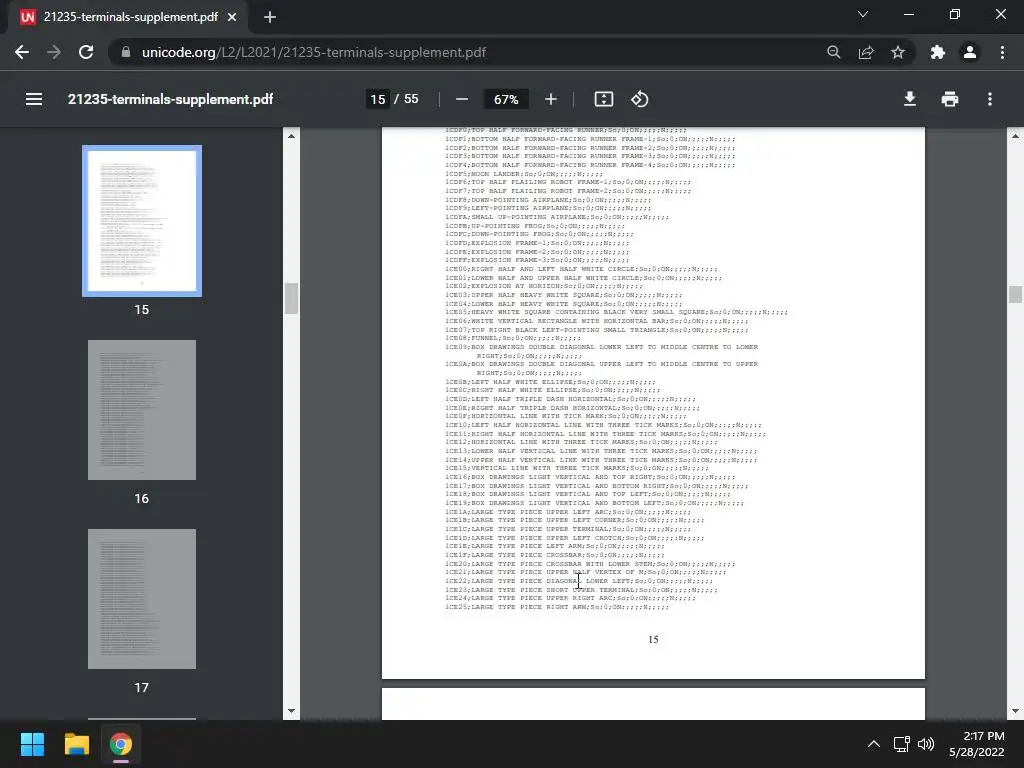The width and height of the screenshot is (1024, 768).
Task: Open the tab search chevron
Action: (863, 14)
